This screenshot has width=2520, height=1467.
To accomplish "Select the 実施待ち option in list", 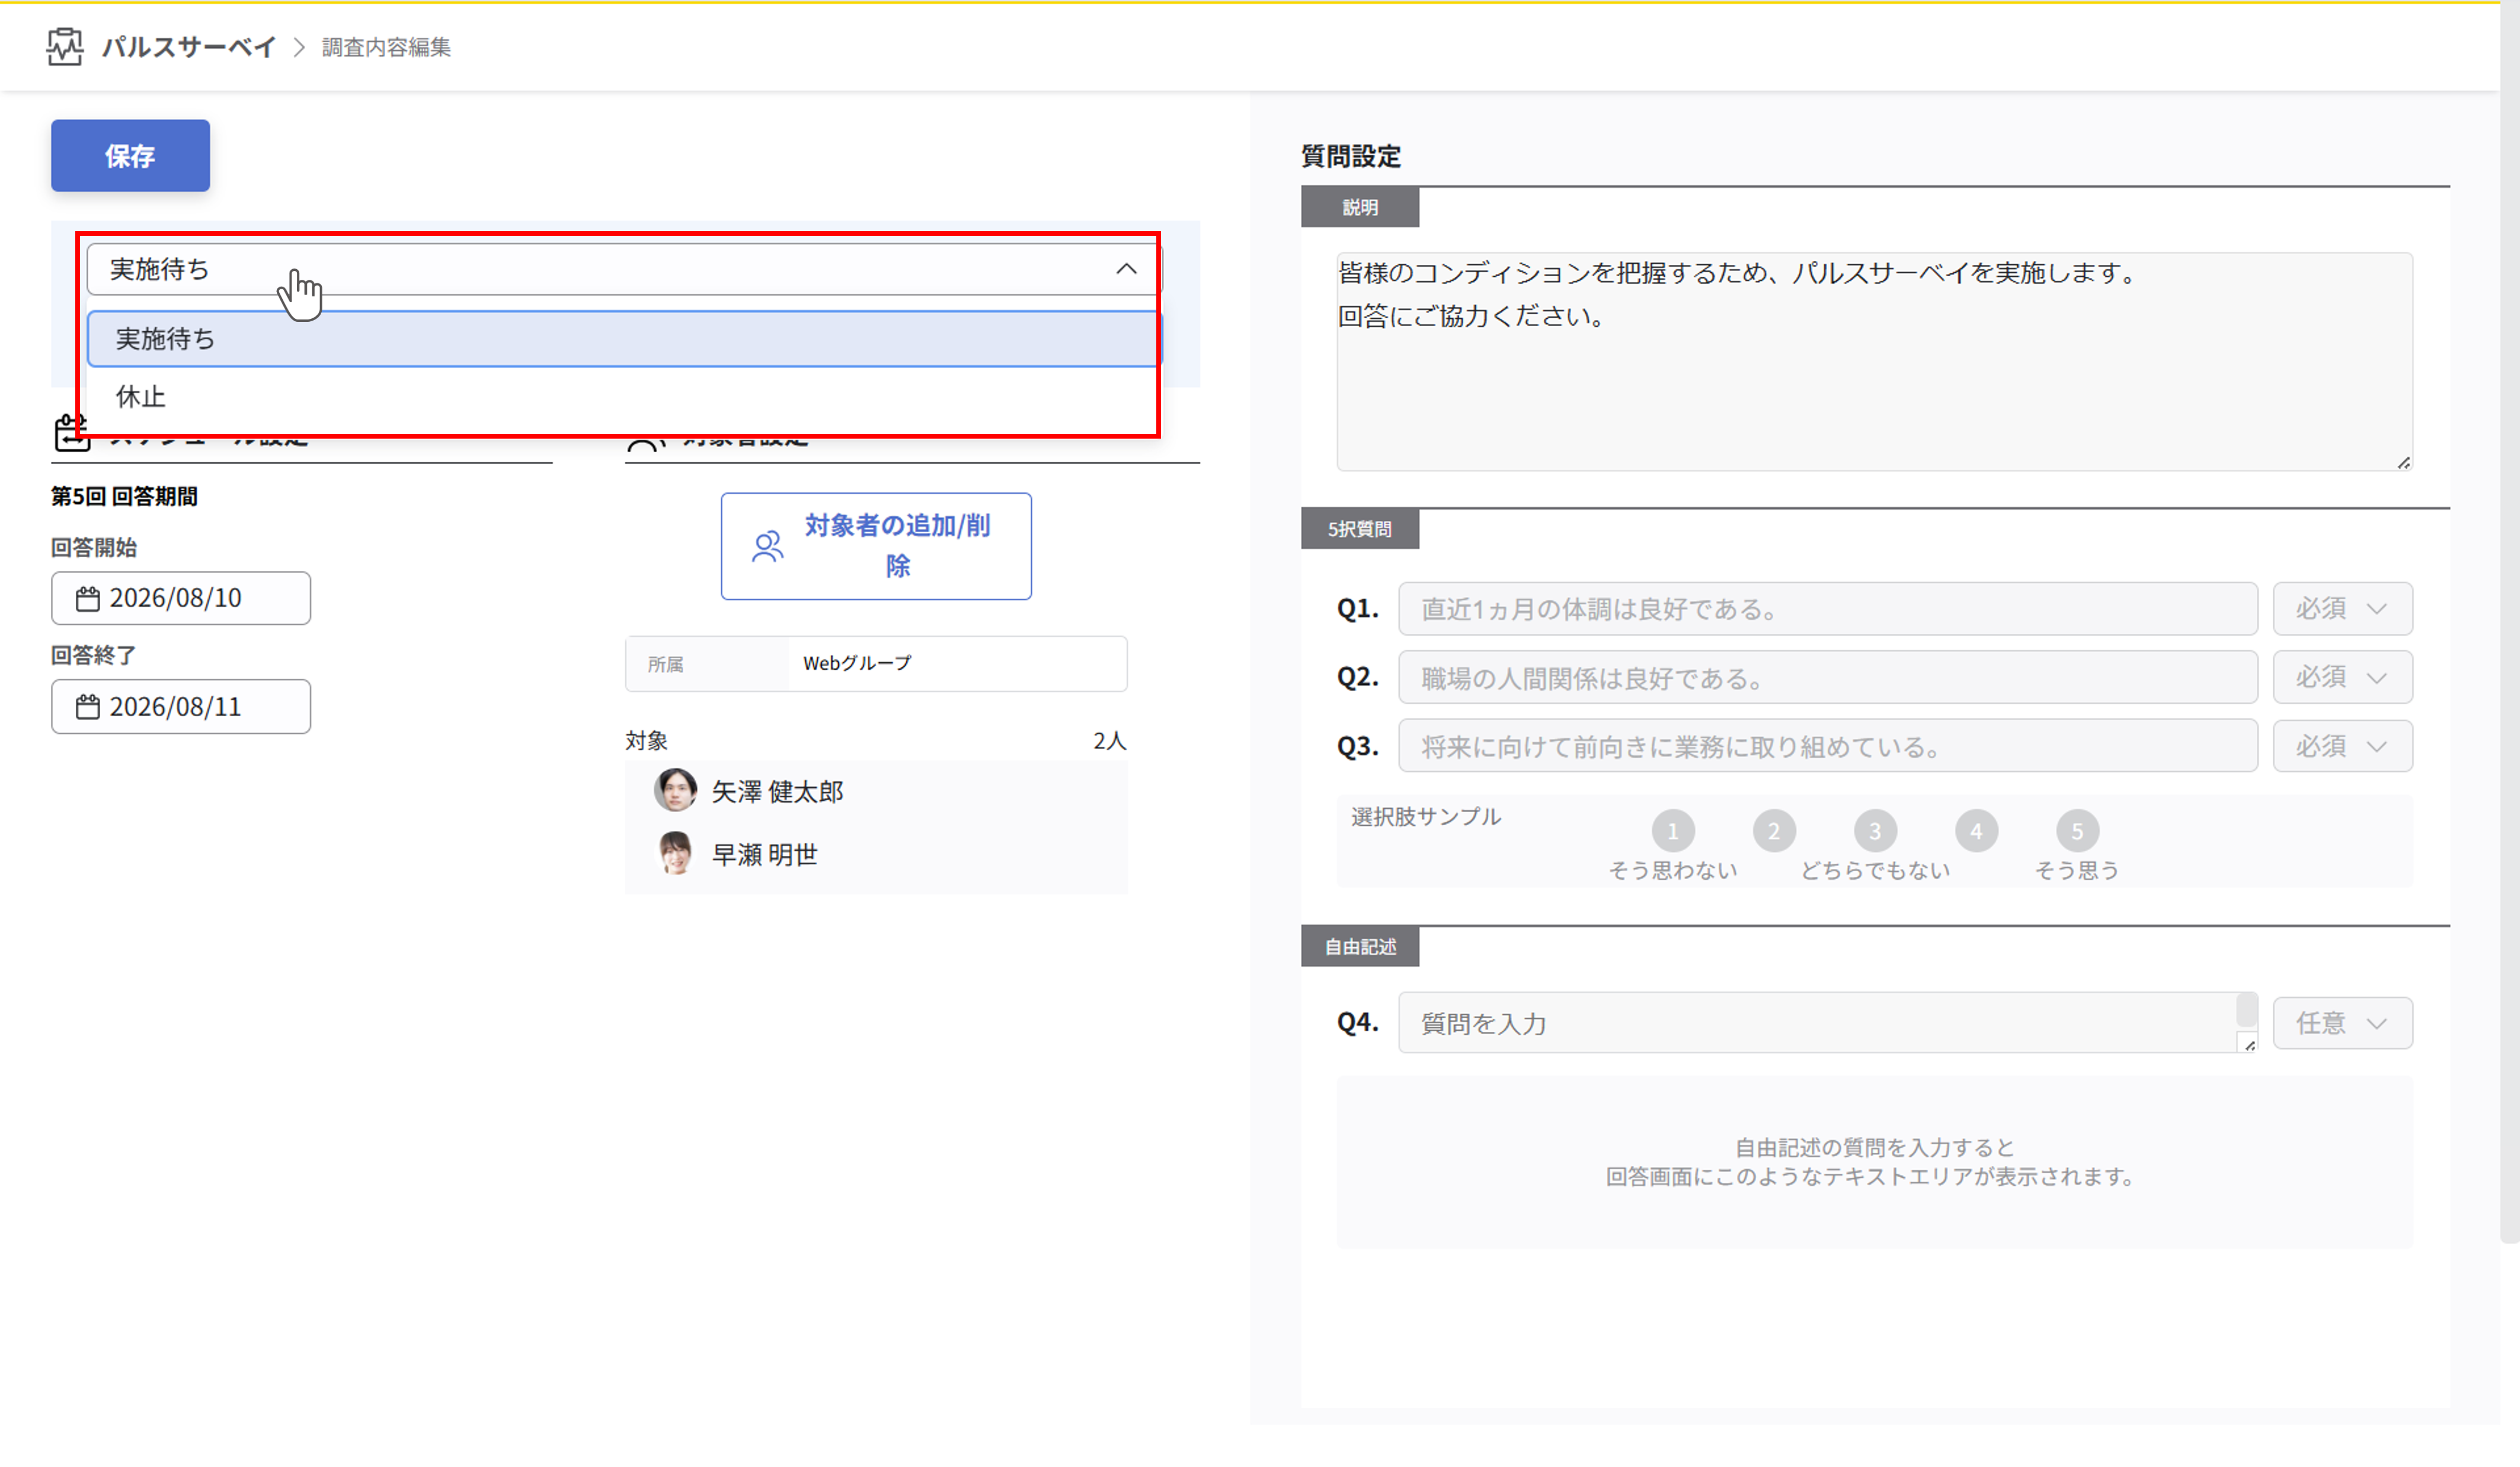I will (624, 339).
